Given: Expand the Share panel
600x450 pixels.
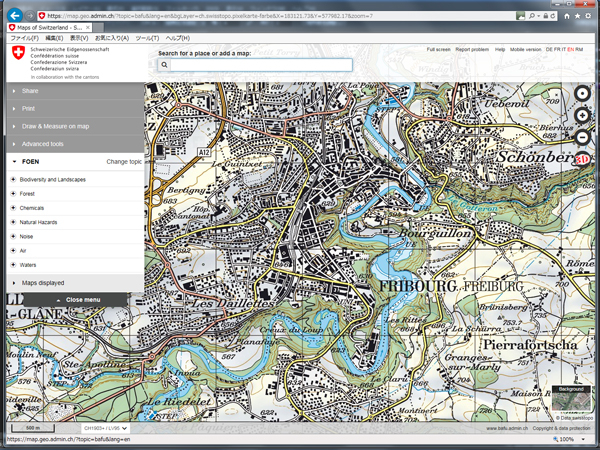Looking at the screenshot, I should point(30,91).
